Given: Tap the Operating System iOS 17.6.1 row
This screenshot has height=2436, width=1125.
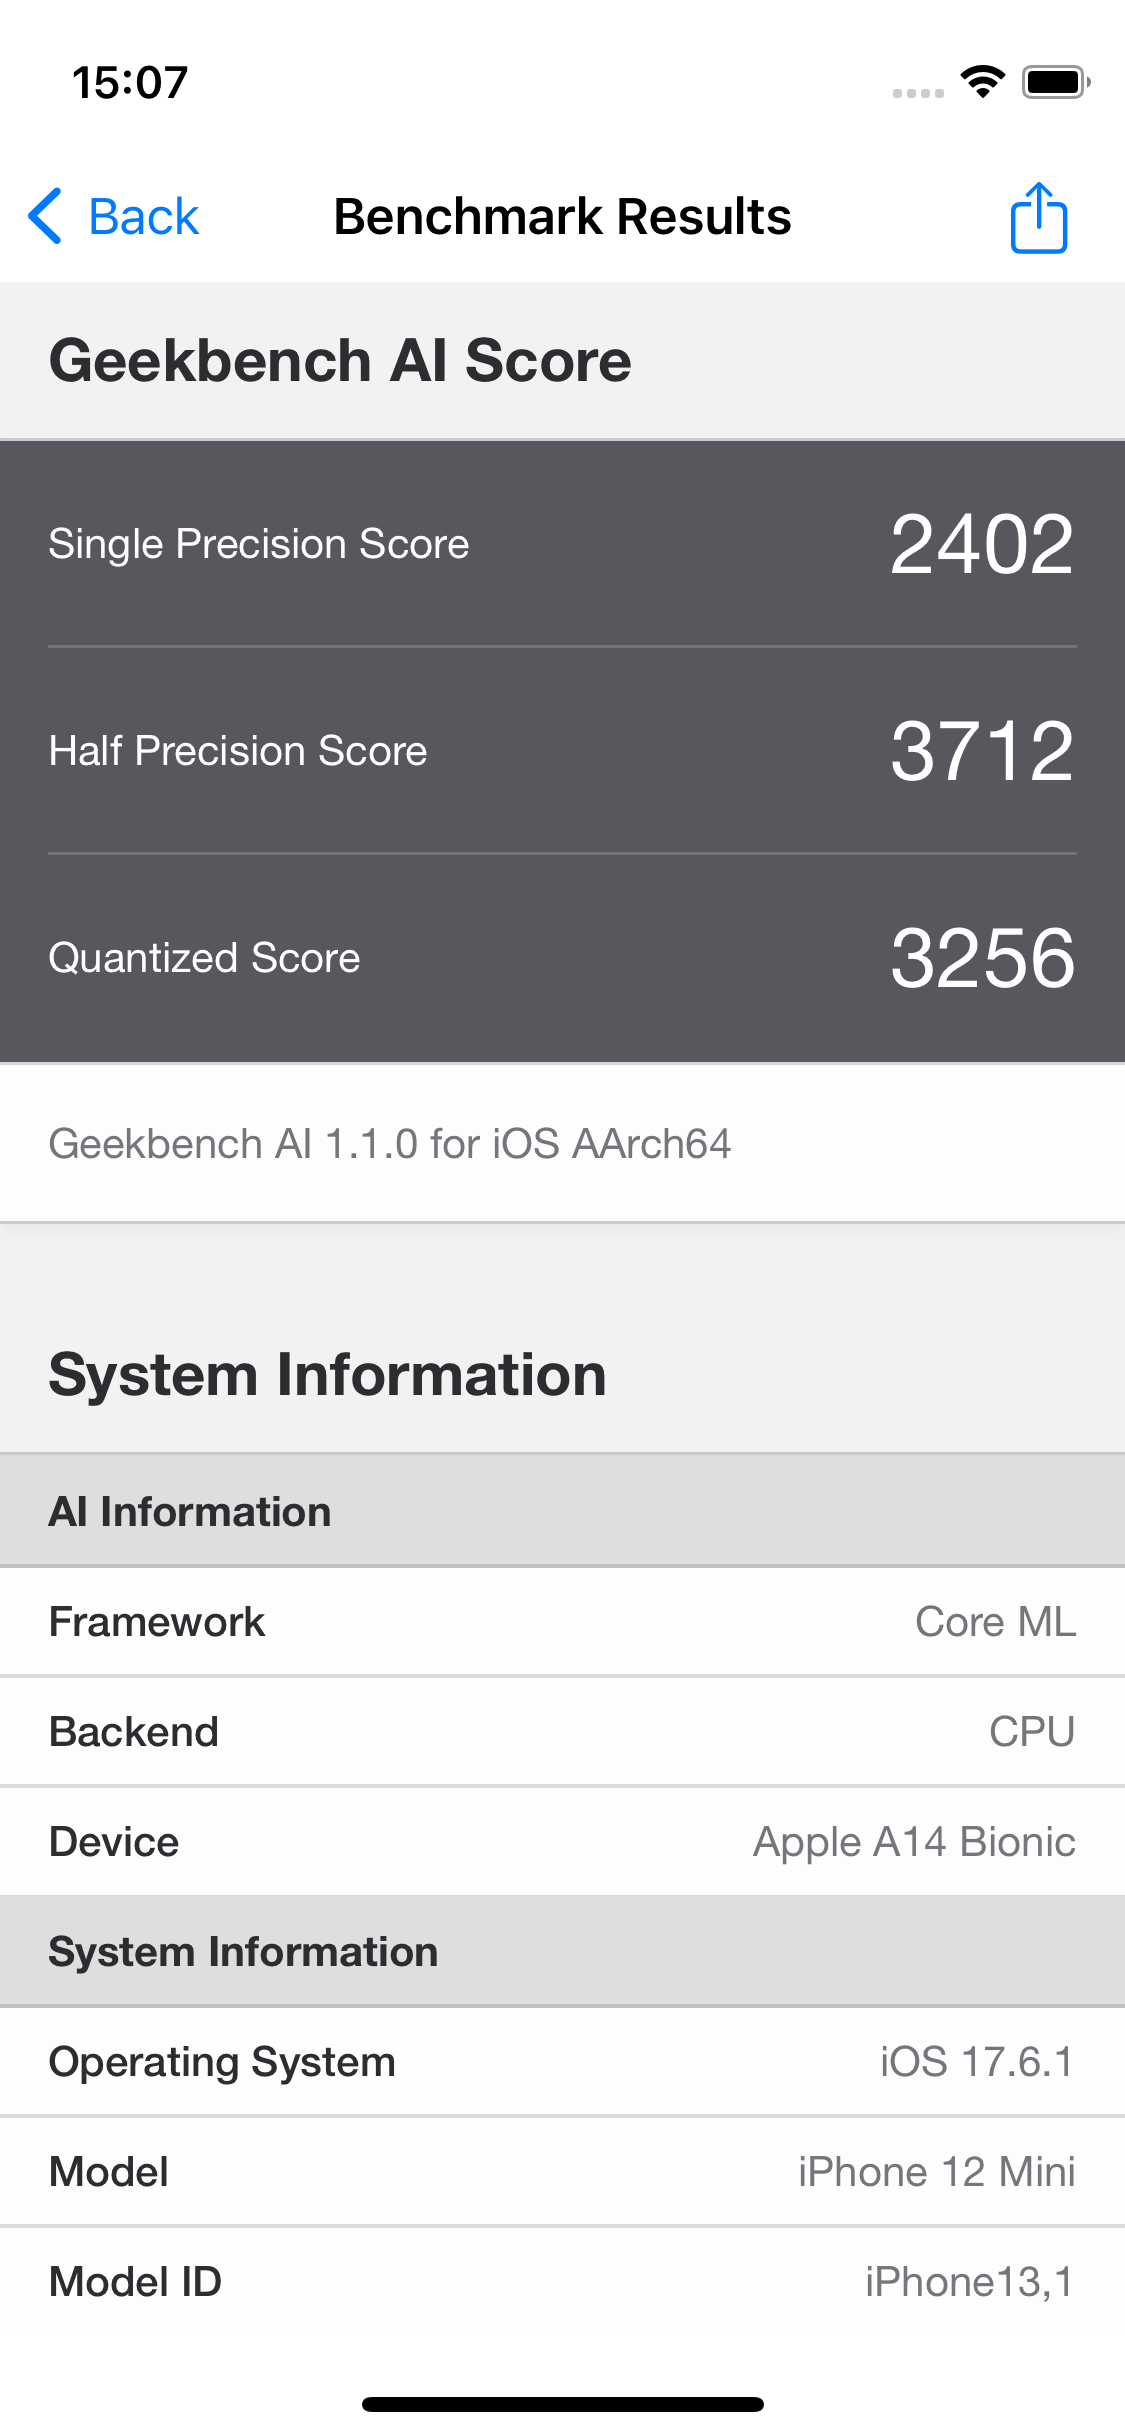Looking at the screenshot, I should point(562,2062).
